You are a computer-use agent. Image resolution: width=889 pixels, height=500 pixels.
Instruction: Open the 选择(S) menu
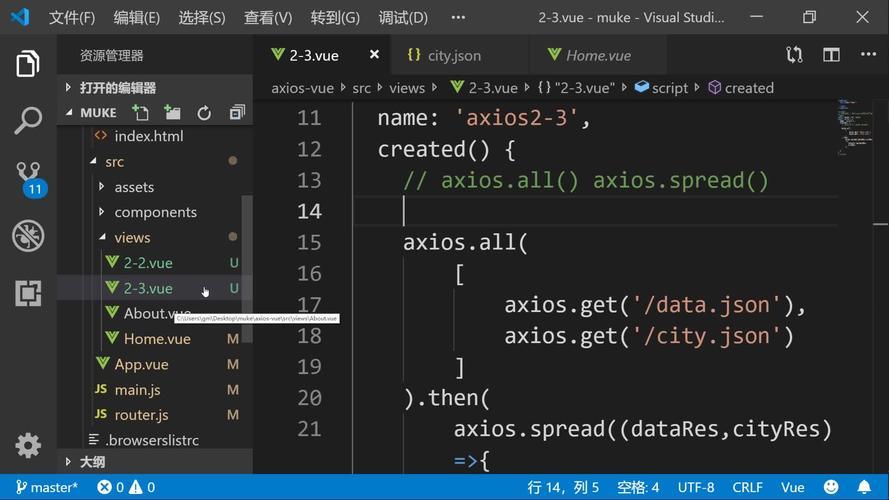[202, 18]
